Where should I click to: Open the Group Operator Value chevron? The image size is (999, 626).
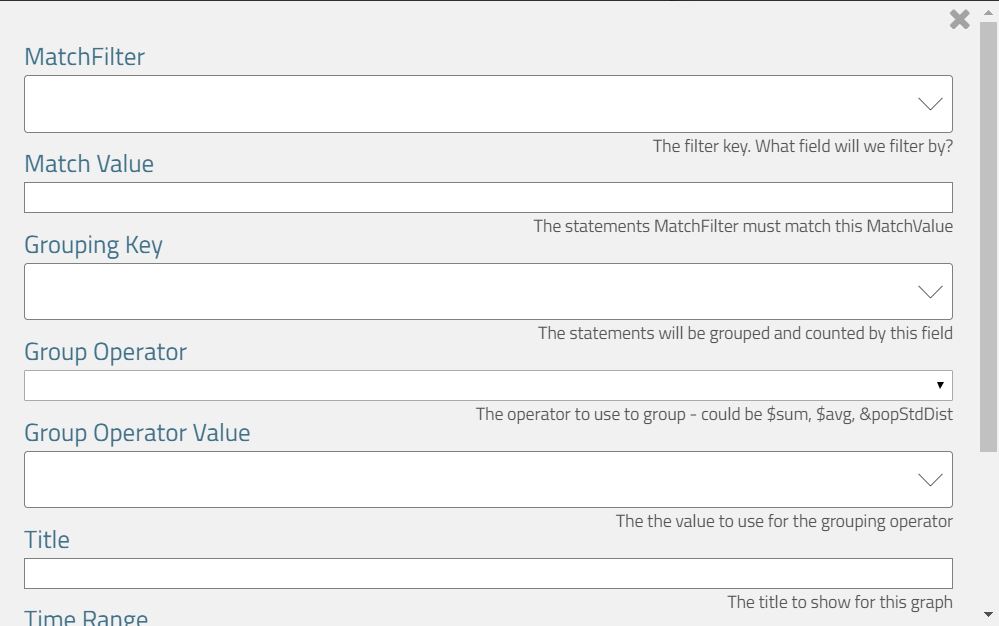click(930, 480)
